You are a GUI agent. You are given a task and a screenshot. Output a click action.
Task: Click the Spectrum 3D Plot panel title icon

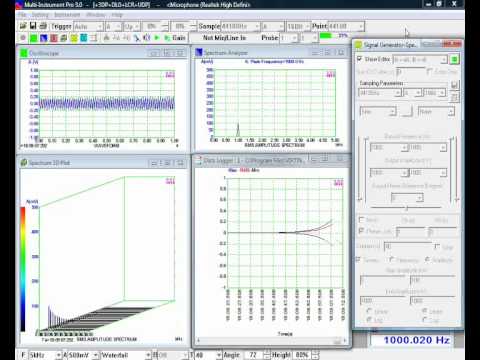click(x=24, y=163)
